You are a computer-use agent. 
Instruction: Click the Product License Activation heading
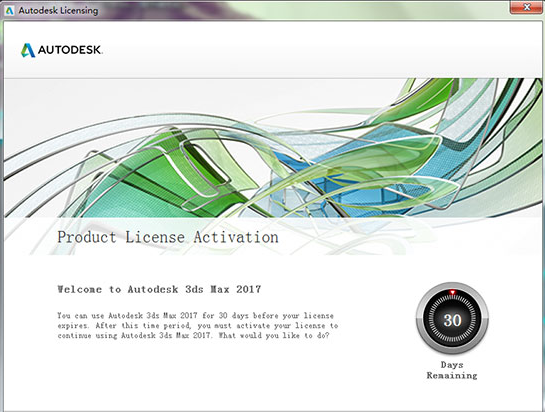pos(168,237)
